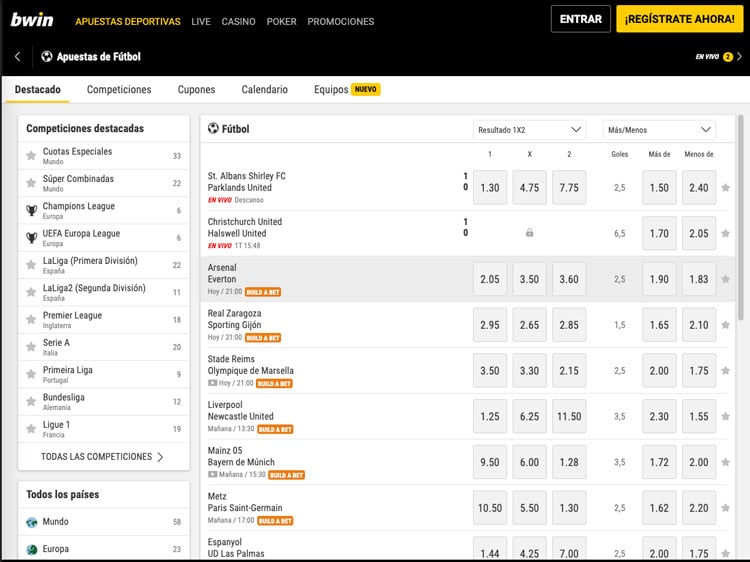Viewport: 750px width, 562px height.
Task: Open Apuestas Deportivas in top navigation
Action: [128, 22]
